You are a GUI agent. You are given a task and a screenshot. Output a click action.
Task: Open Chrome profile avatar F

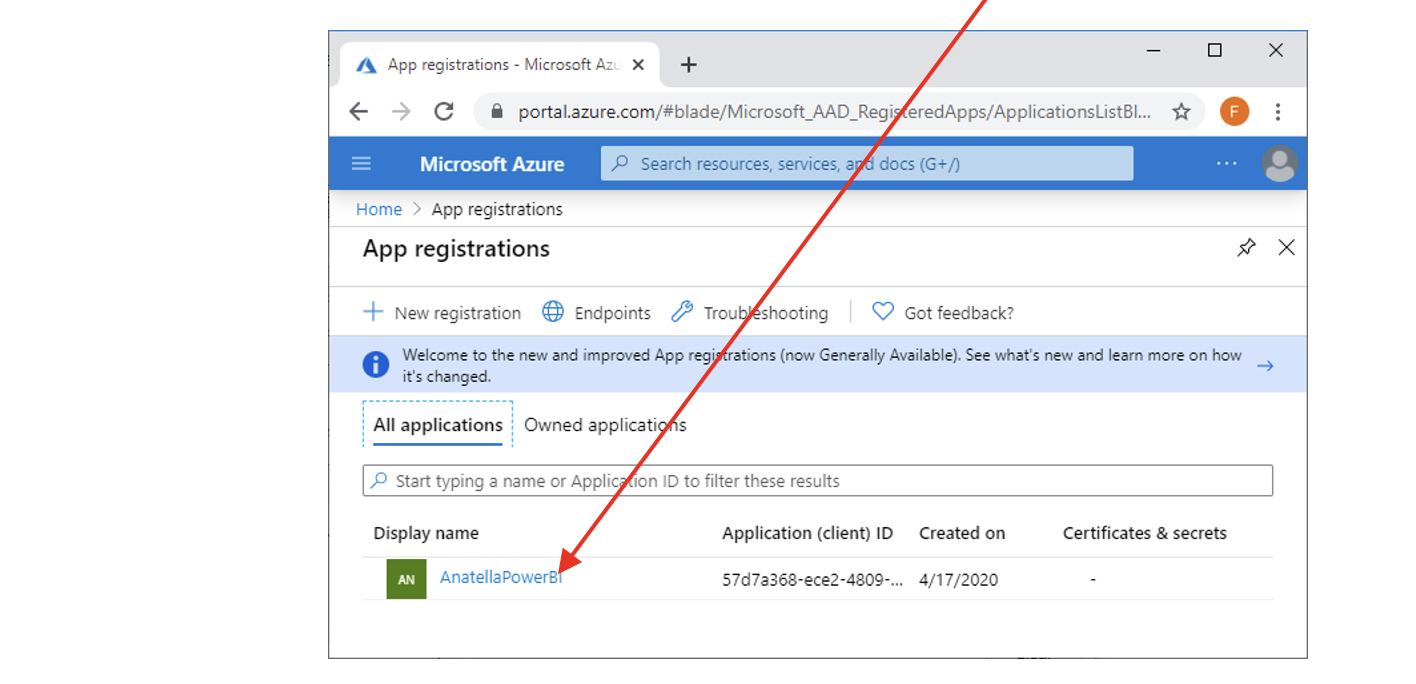[1234, 112]
